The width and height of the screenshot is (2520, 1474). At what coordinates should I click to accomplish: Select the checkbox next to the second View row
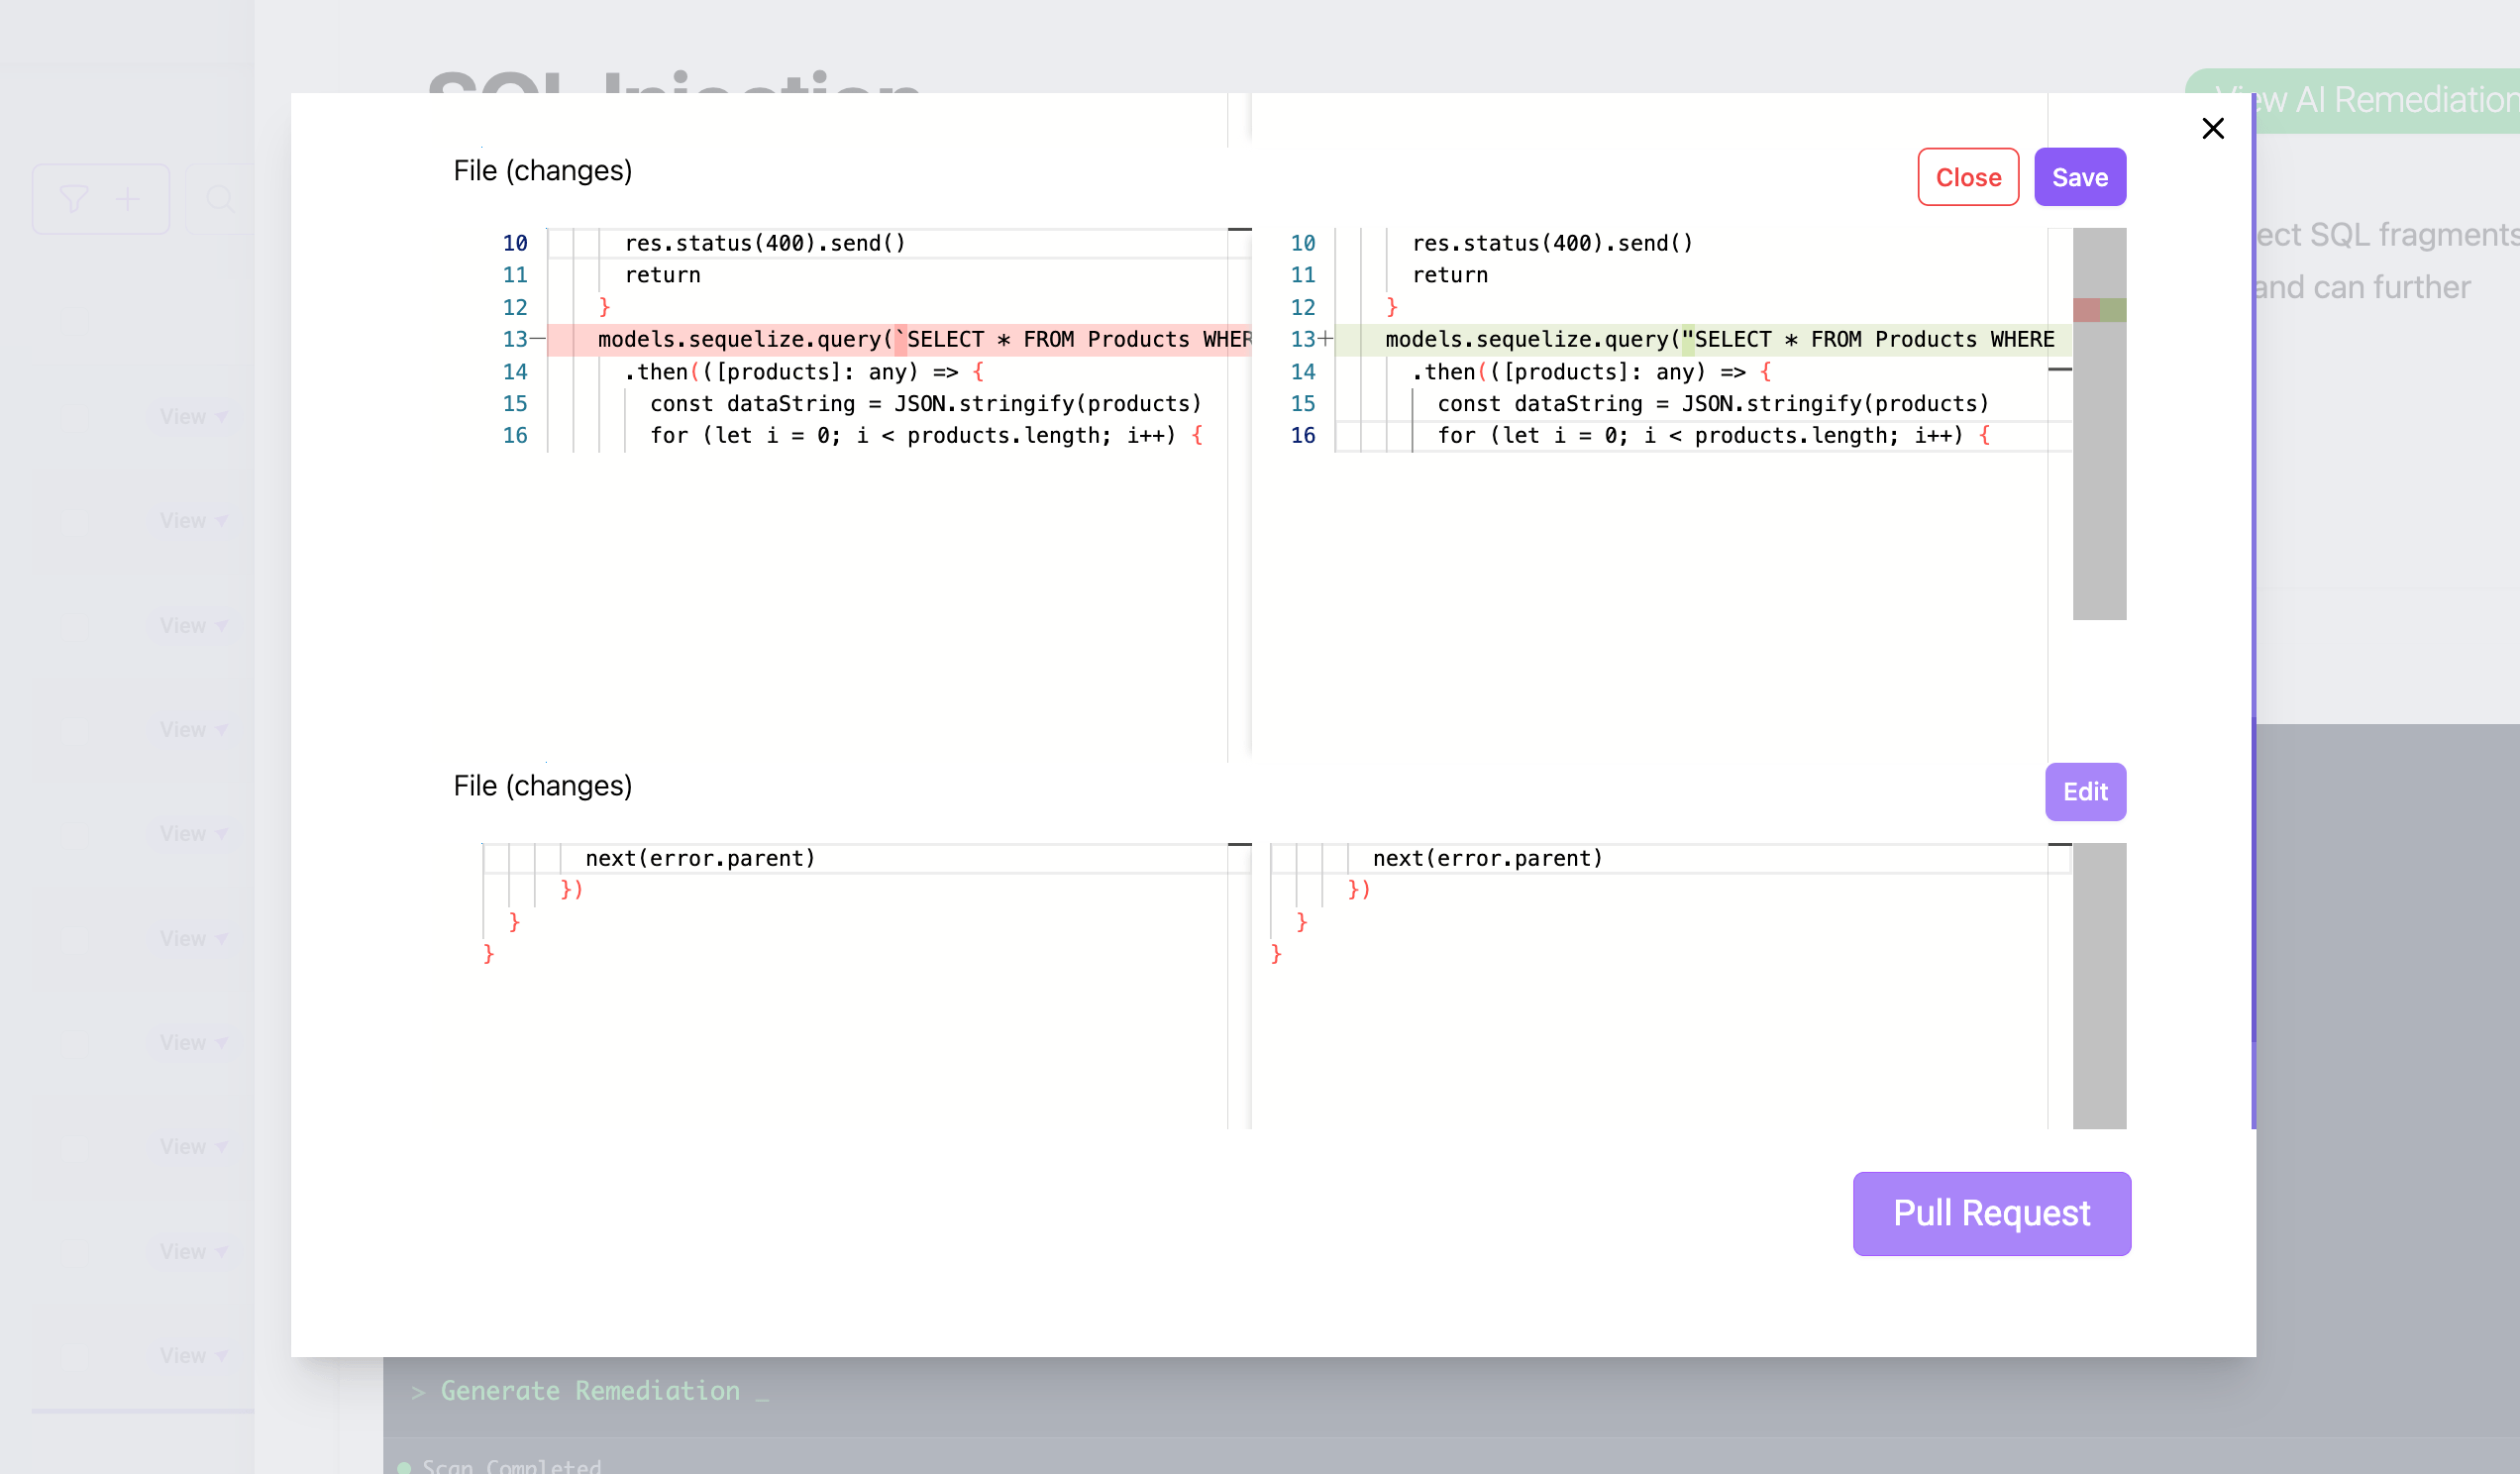tap(74, 520)
